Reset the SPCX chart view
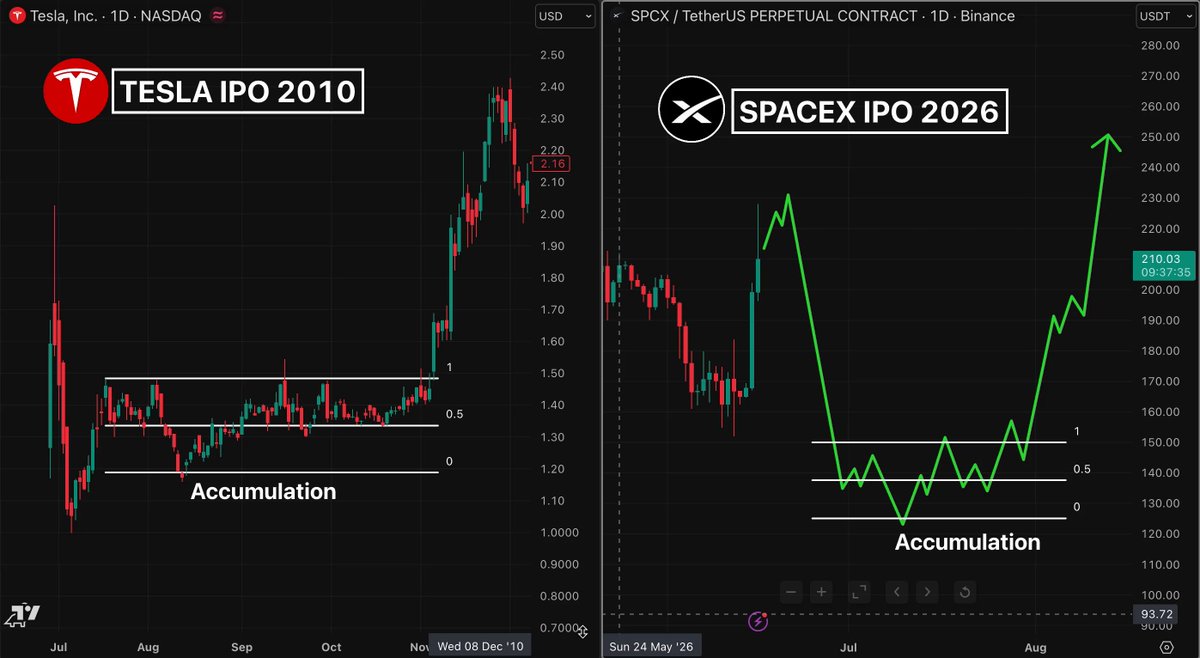 click(x=964, y=592)
